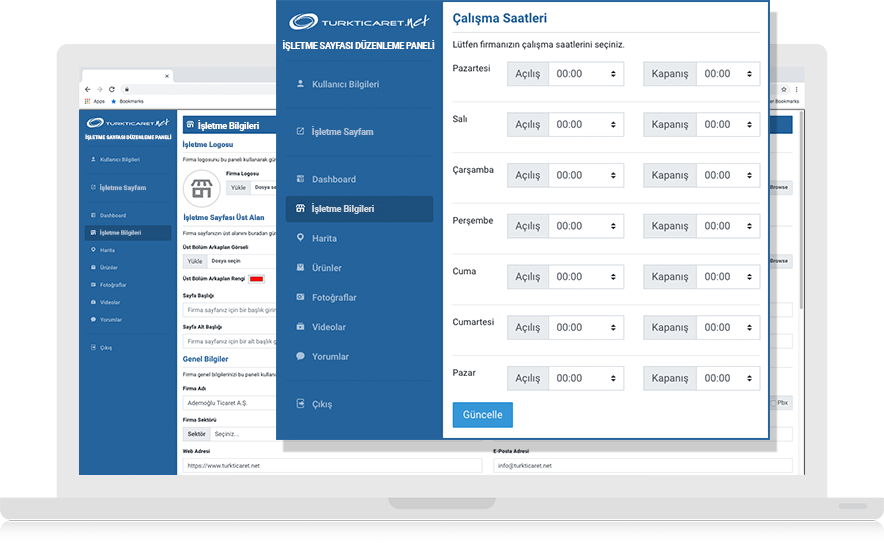Viewport: 884px width, 543px height.
Task: Open Pazartesi Kapanış time dropdown
Action: pyautogui.click(x=728, y=74)
